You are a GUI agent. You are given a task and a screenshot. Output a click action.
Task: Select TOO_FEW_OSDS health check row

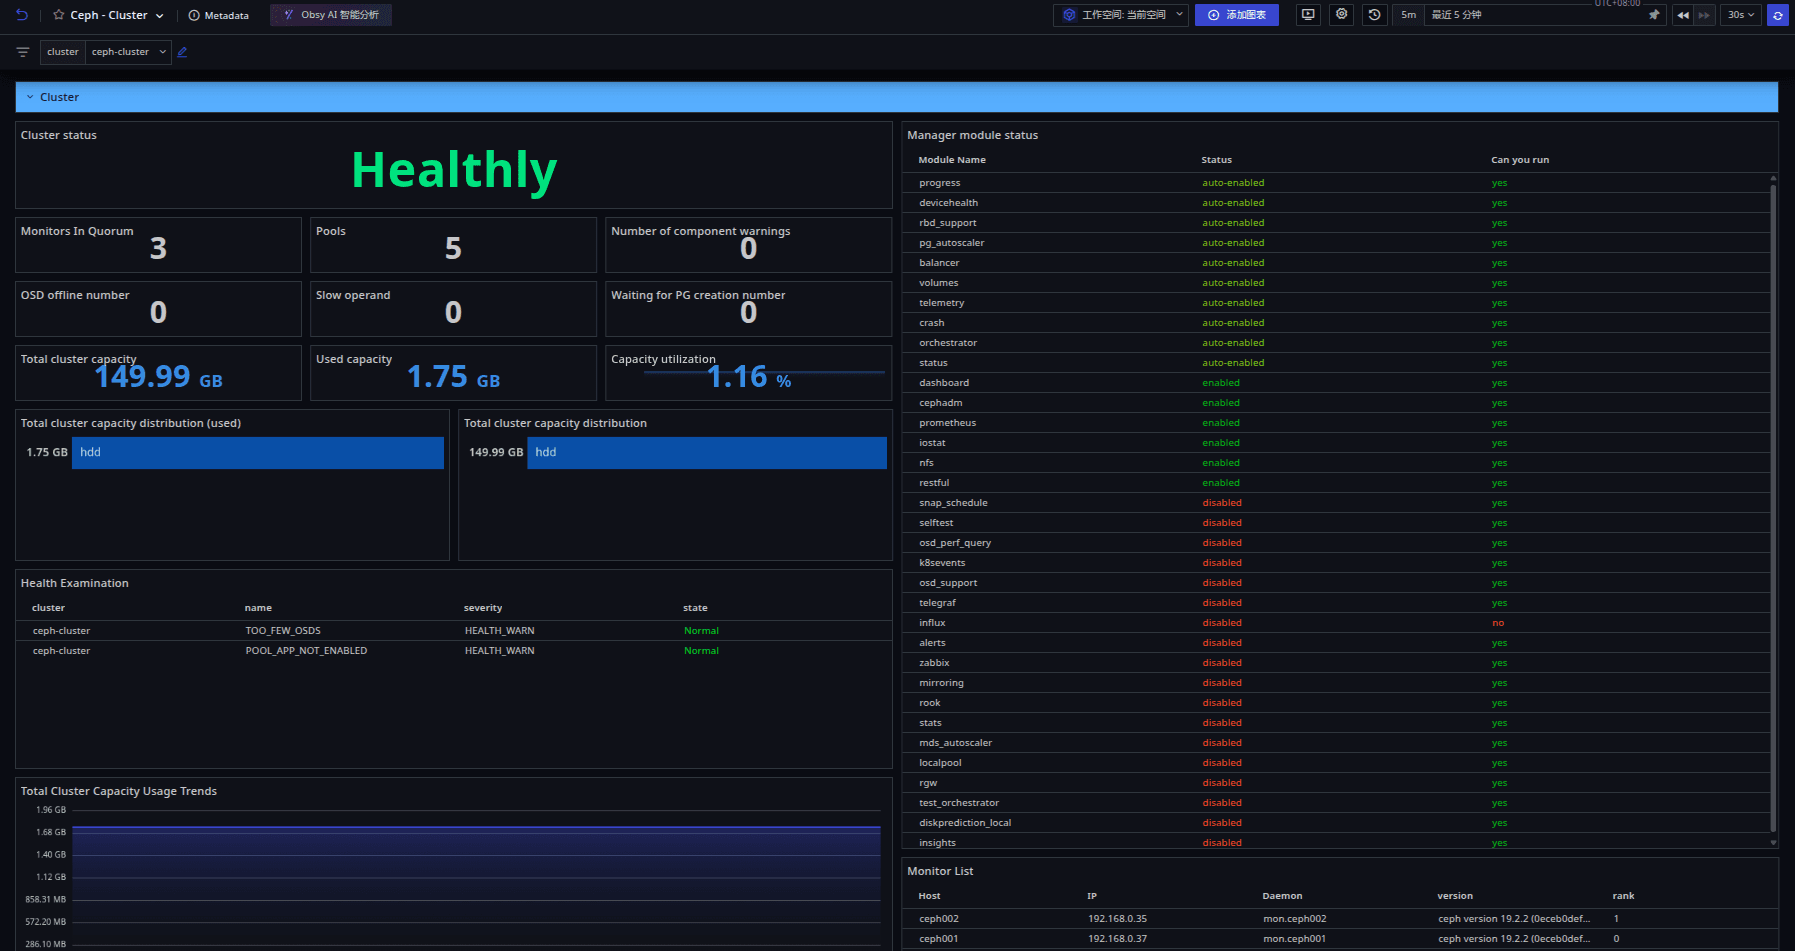click(453, 631)
